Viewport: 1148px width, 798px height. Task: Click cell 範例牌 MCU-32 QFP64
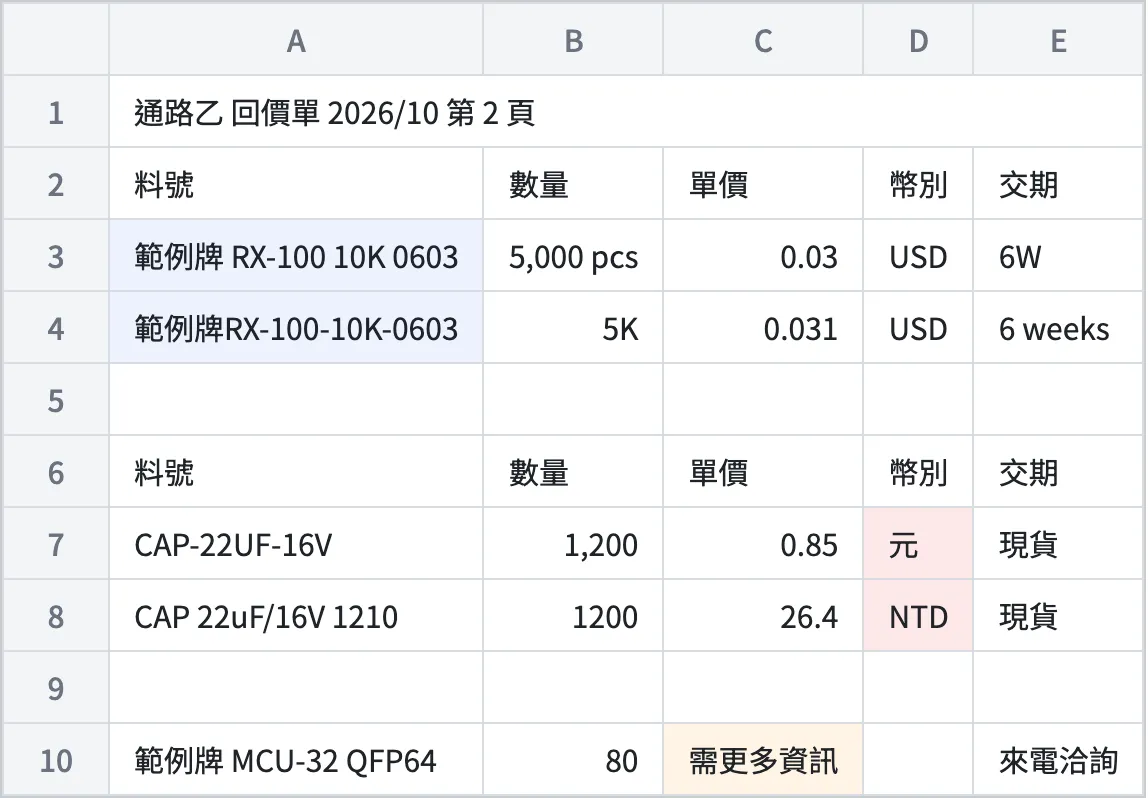click(x=296, y=759)
